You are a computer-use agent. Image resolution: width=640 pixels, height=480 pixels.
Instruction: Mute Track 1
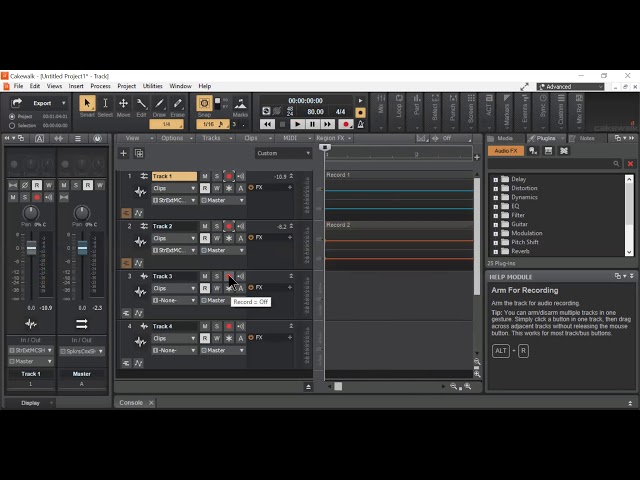point(205,176)
